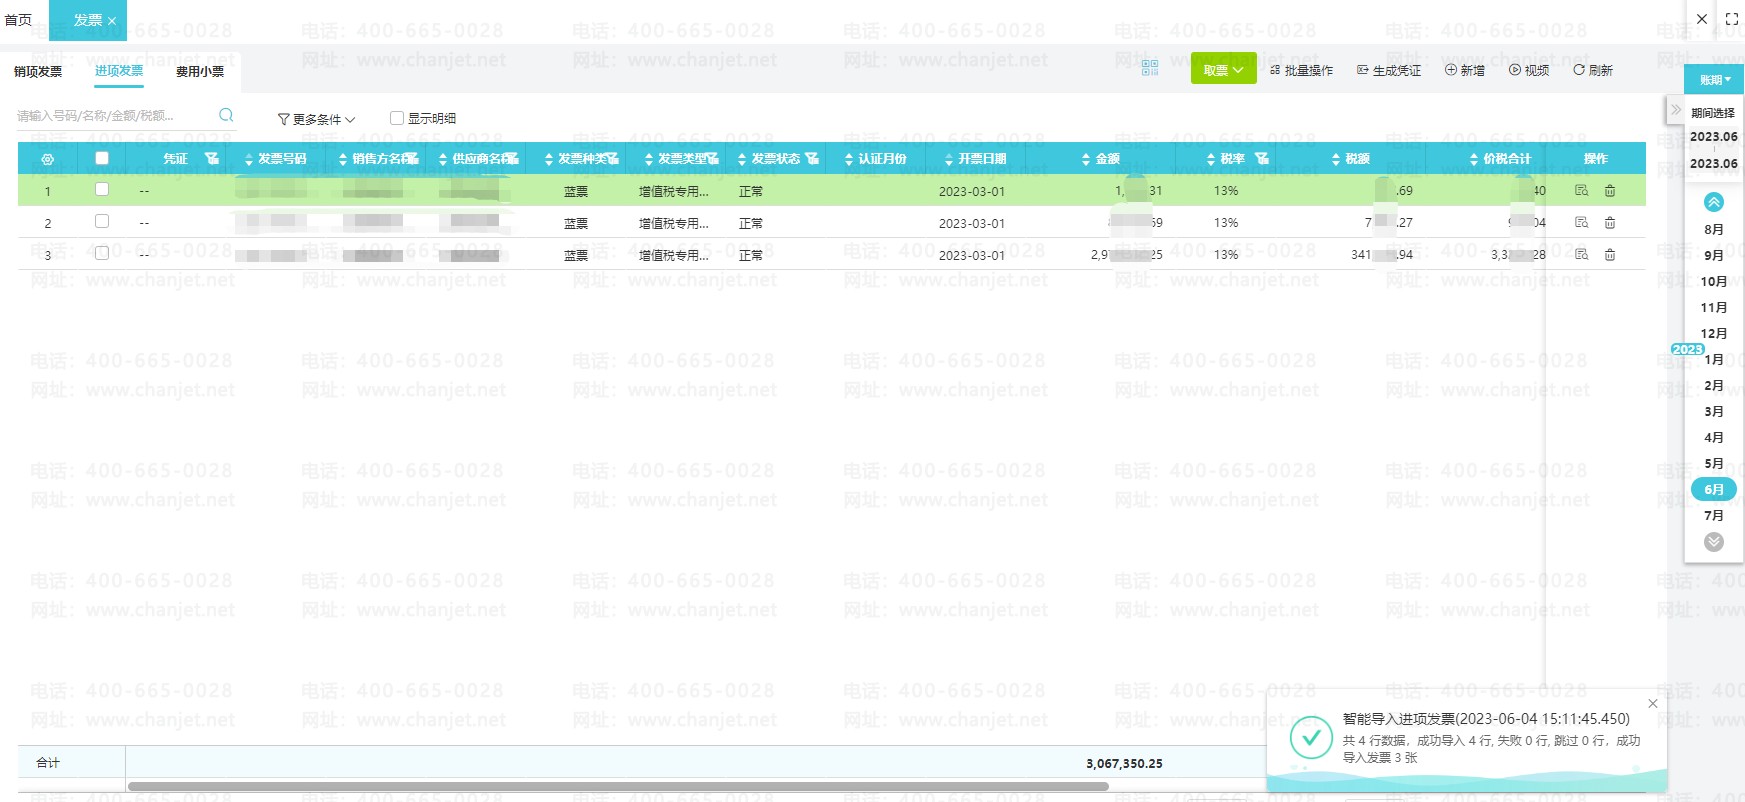Screen dimensions: 1745x802
Task: Click 正常 status in row 1
Action: pos(751,191)
